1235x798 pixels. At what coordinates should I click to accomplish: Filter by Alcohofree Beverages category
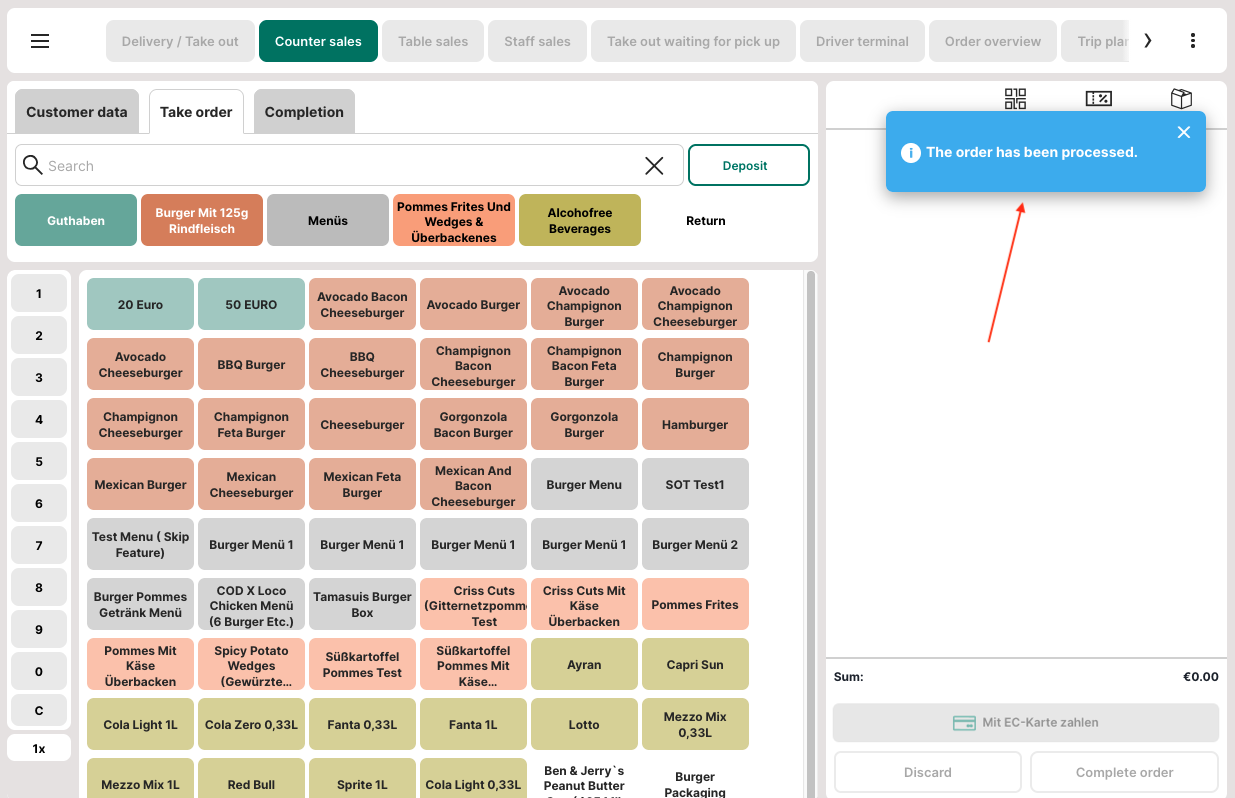point(579,220)
